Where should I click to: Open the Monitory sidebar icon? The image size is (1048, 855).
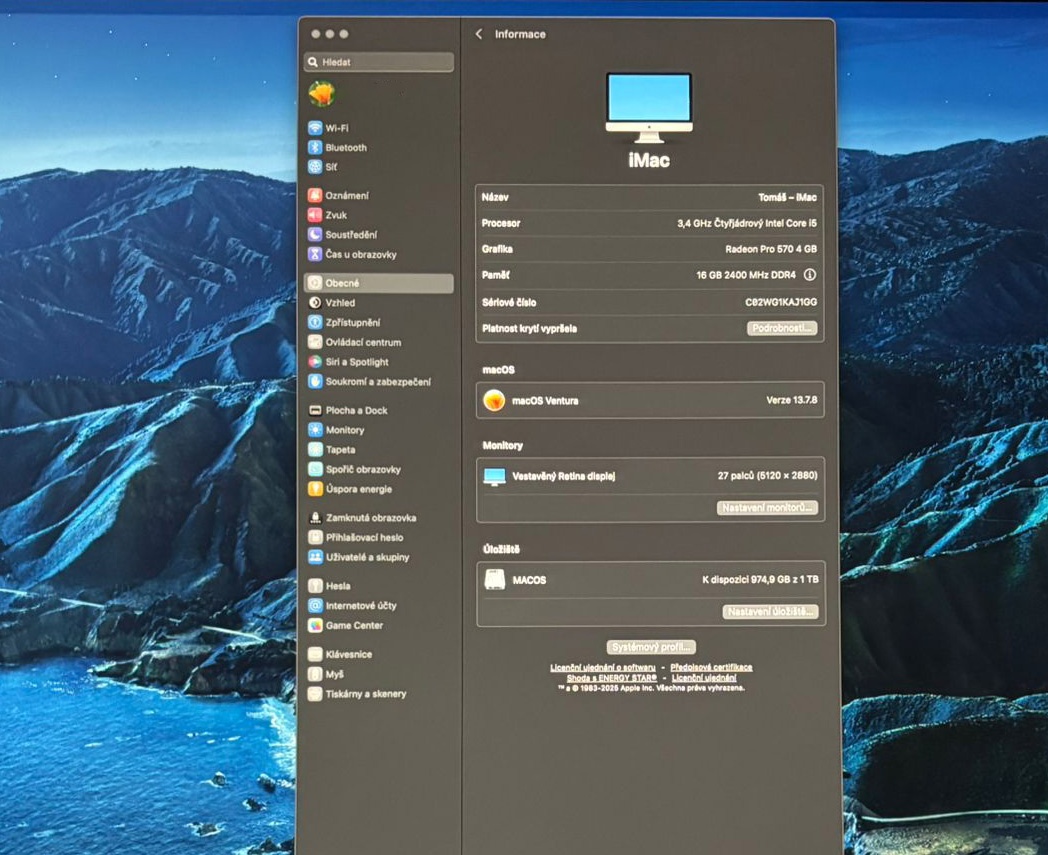tap(315, 430)
